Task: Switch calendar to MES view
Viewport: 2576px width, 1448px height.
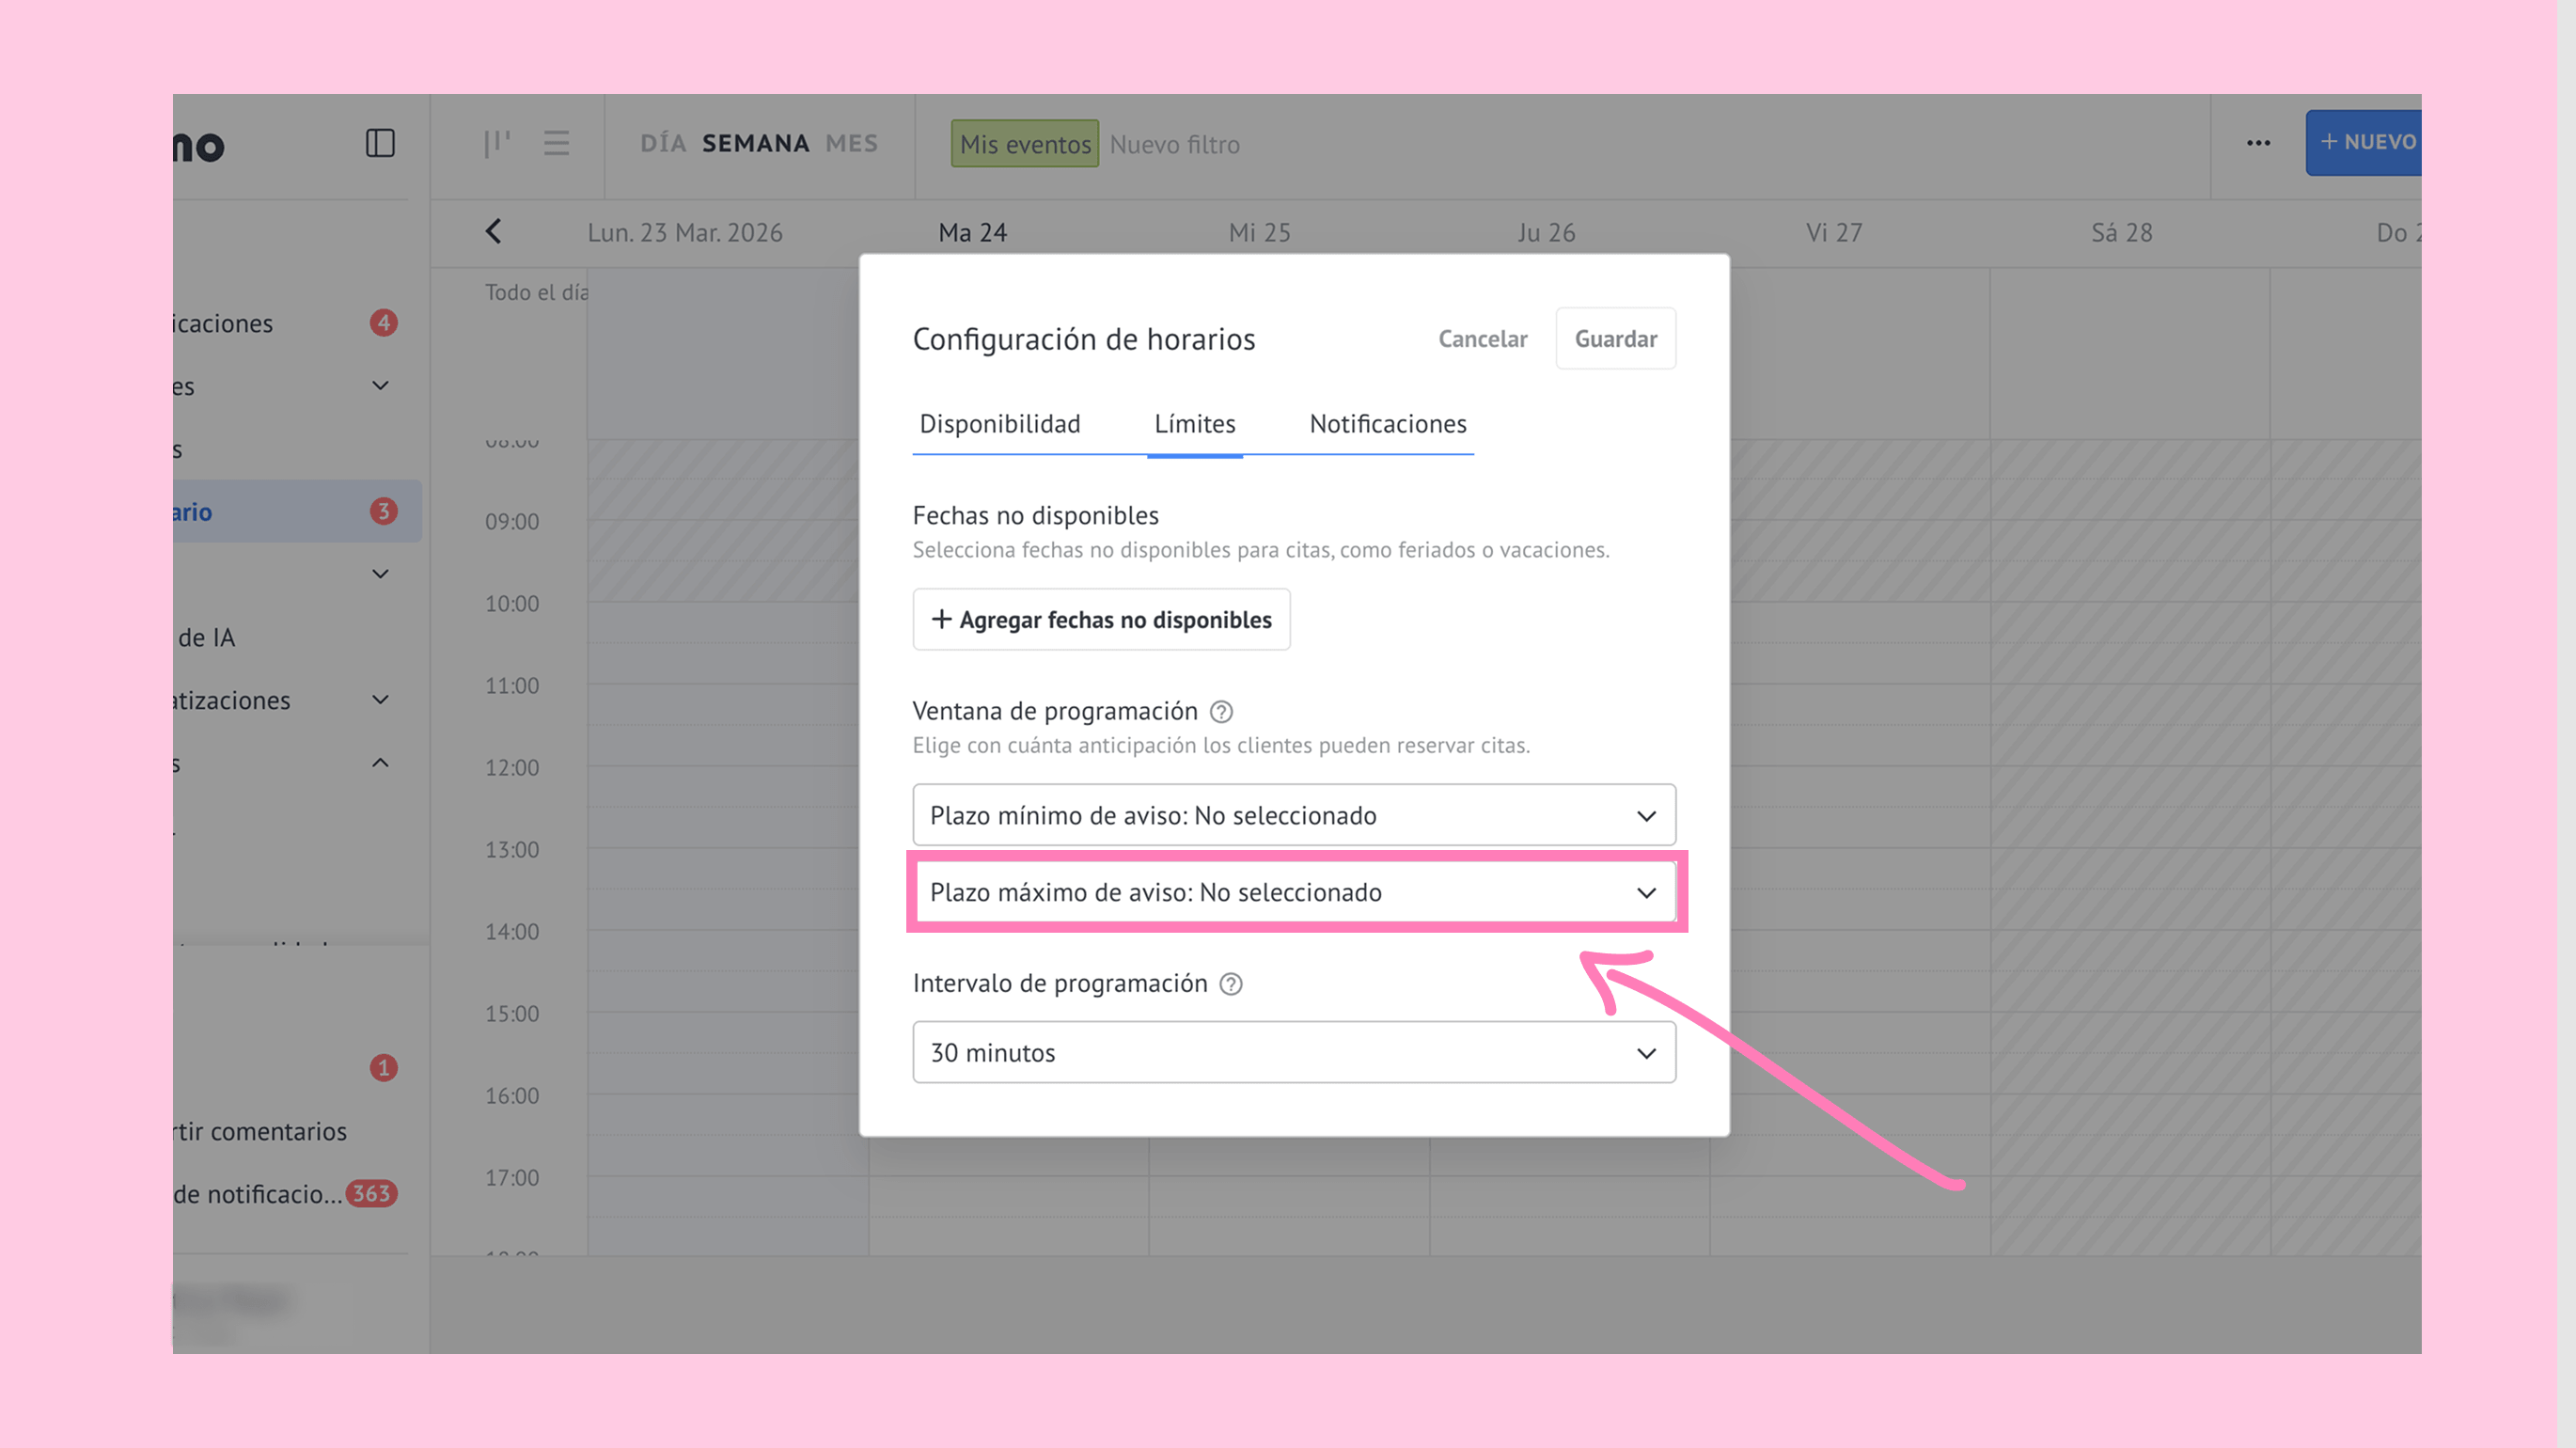Action: pos(851,144)
